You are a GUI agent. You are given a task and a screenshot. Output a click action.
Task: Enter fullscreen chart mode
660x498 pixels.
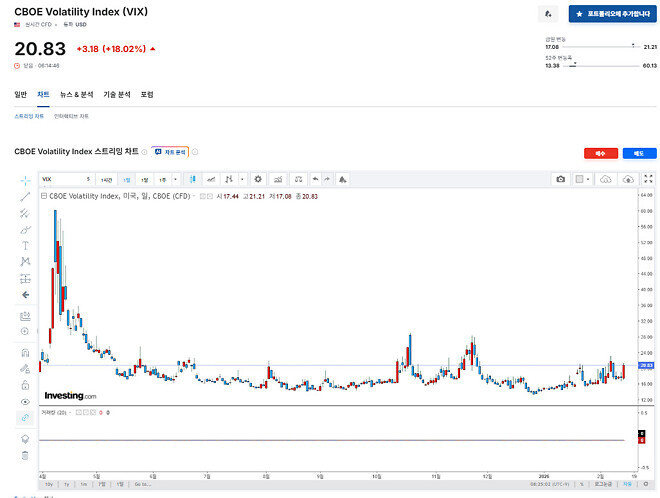[x=650, y=179]
